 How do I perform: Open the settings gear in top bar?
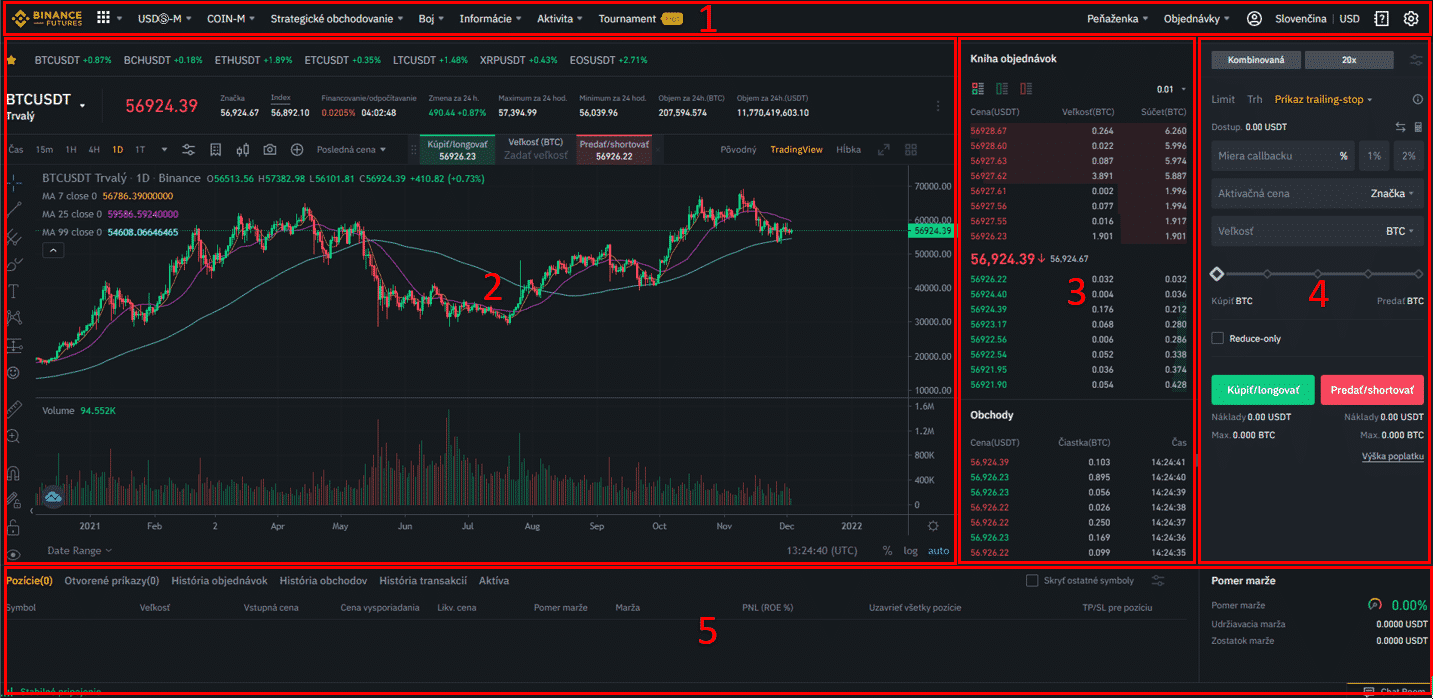(x=1411, y=19)
